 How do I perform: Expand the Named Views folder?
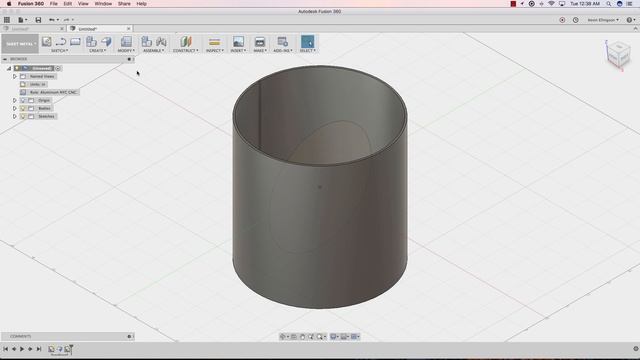(x=15, y=76)
